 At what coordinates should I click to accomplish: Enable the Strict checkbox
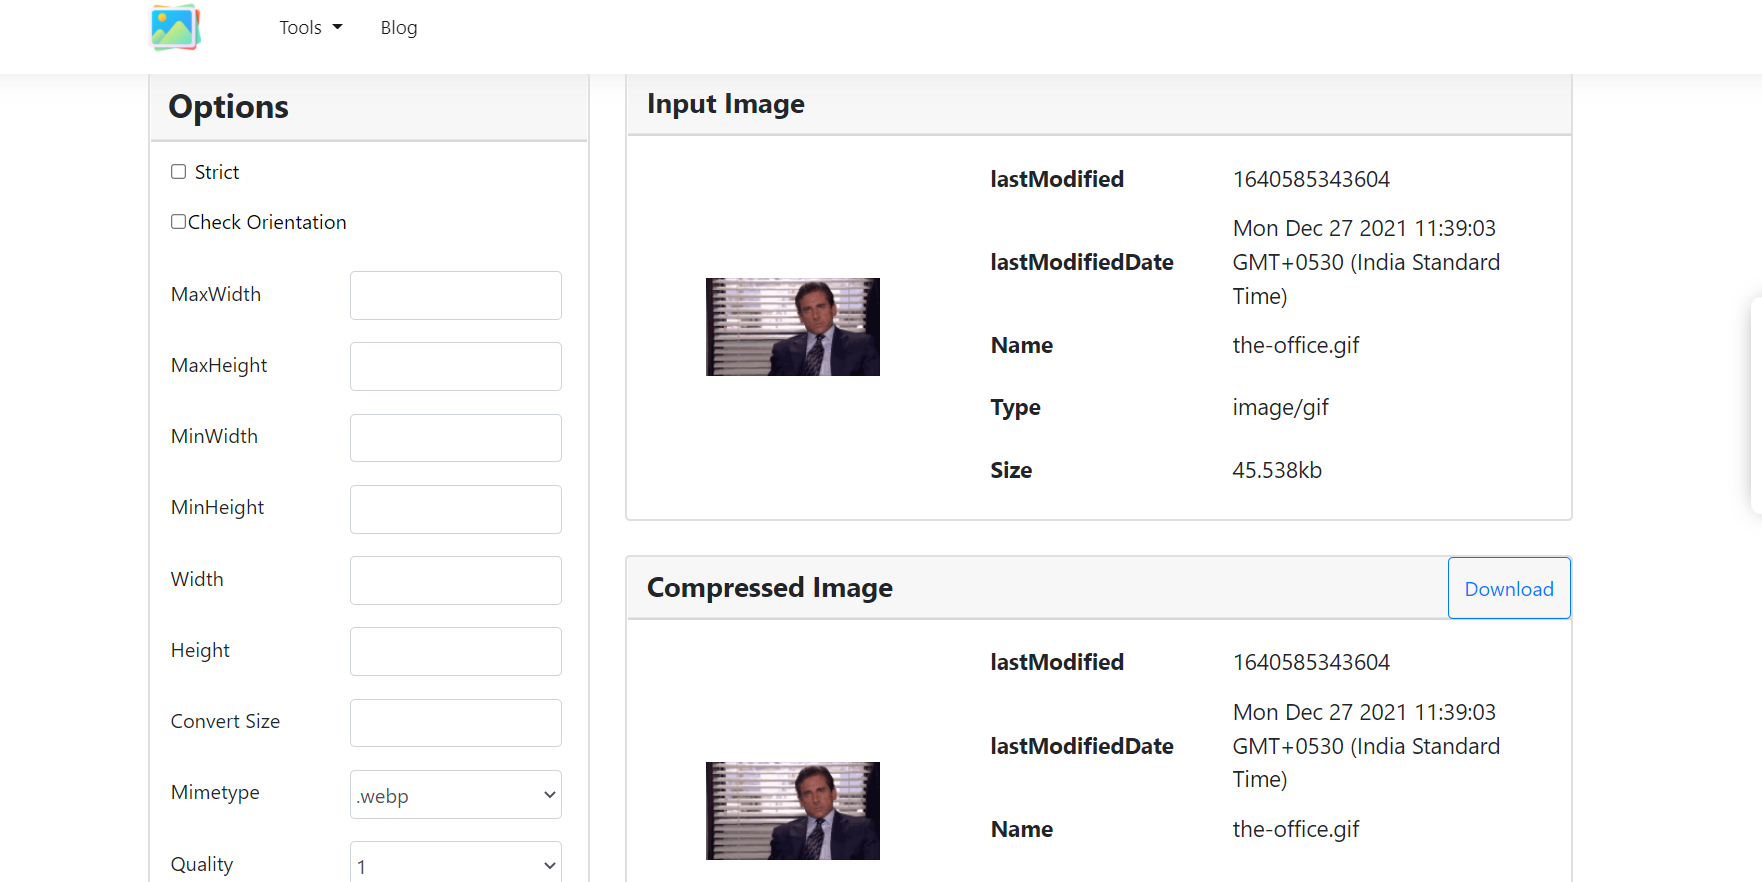[179, 172]
